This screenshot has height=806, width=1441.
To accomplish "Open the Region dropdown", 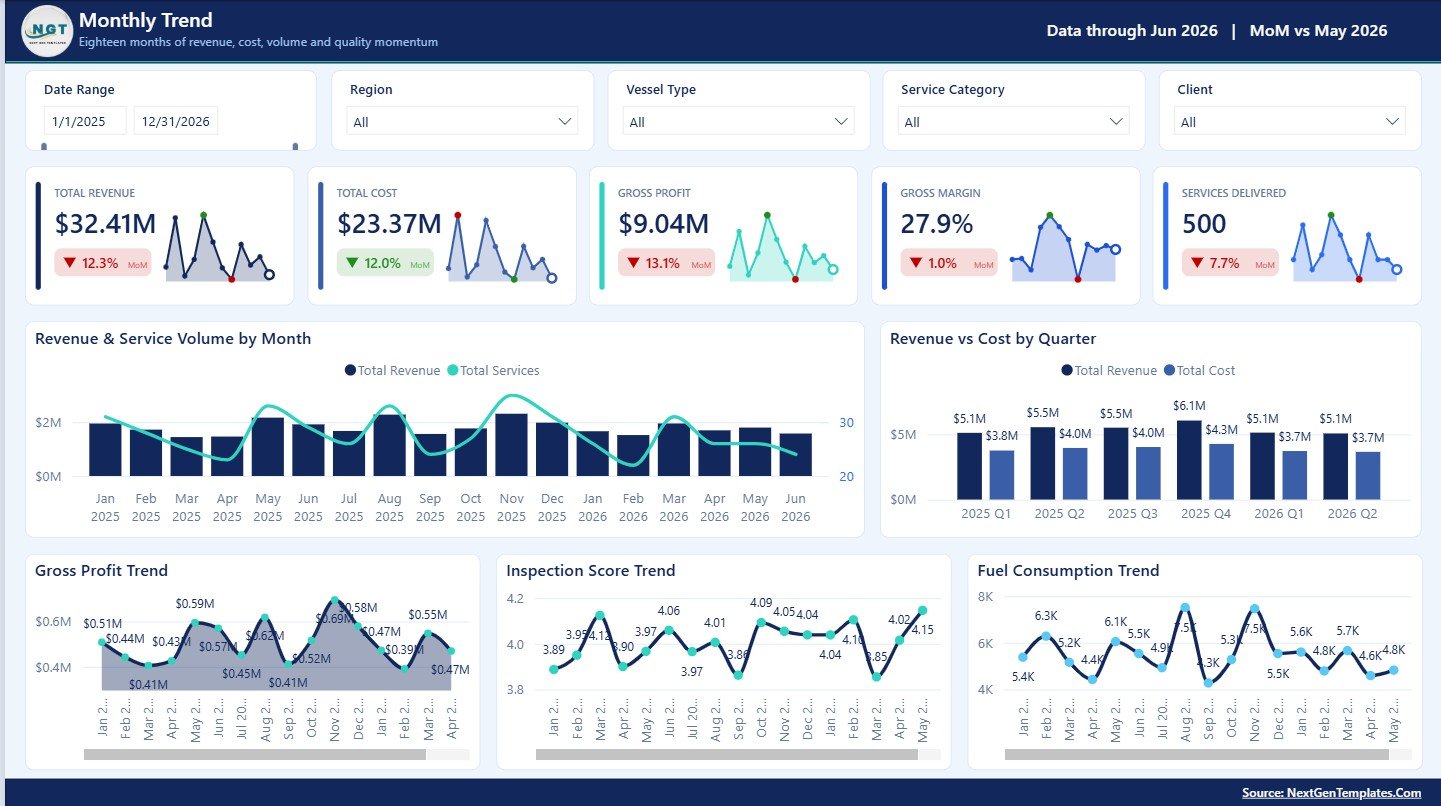I will pos(462,121).
